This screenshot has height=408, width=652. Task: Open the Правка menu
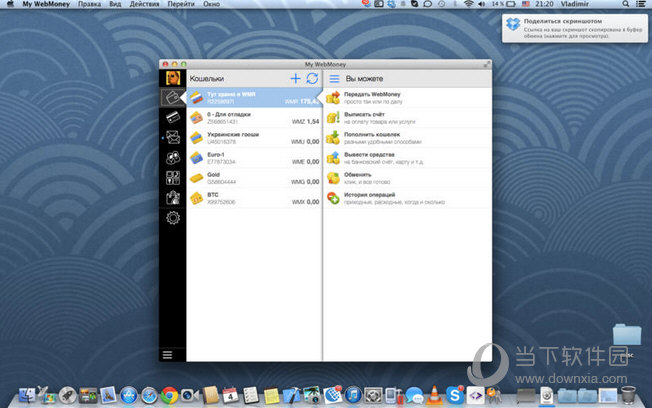coord(89,4)
